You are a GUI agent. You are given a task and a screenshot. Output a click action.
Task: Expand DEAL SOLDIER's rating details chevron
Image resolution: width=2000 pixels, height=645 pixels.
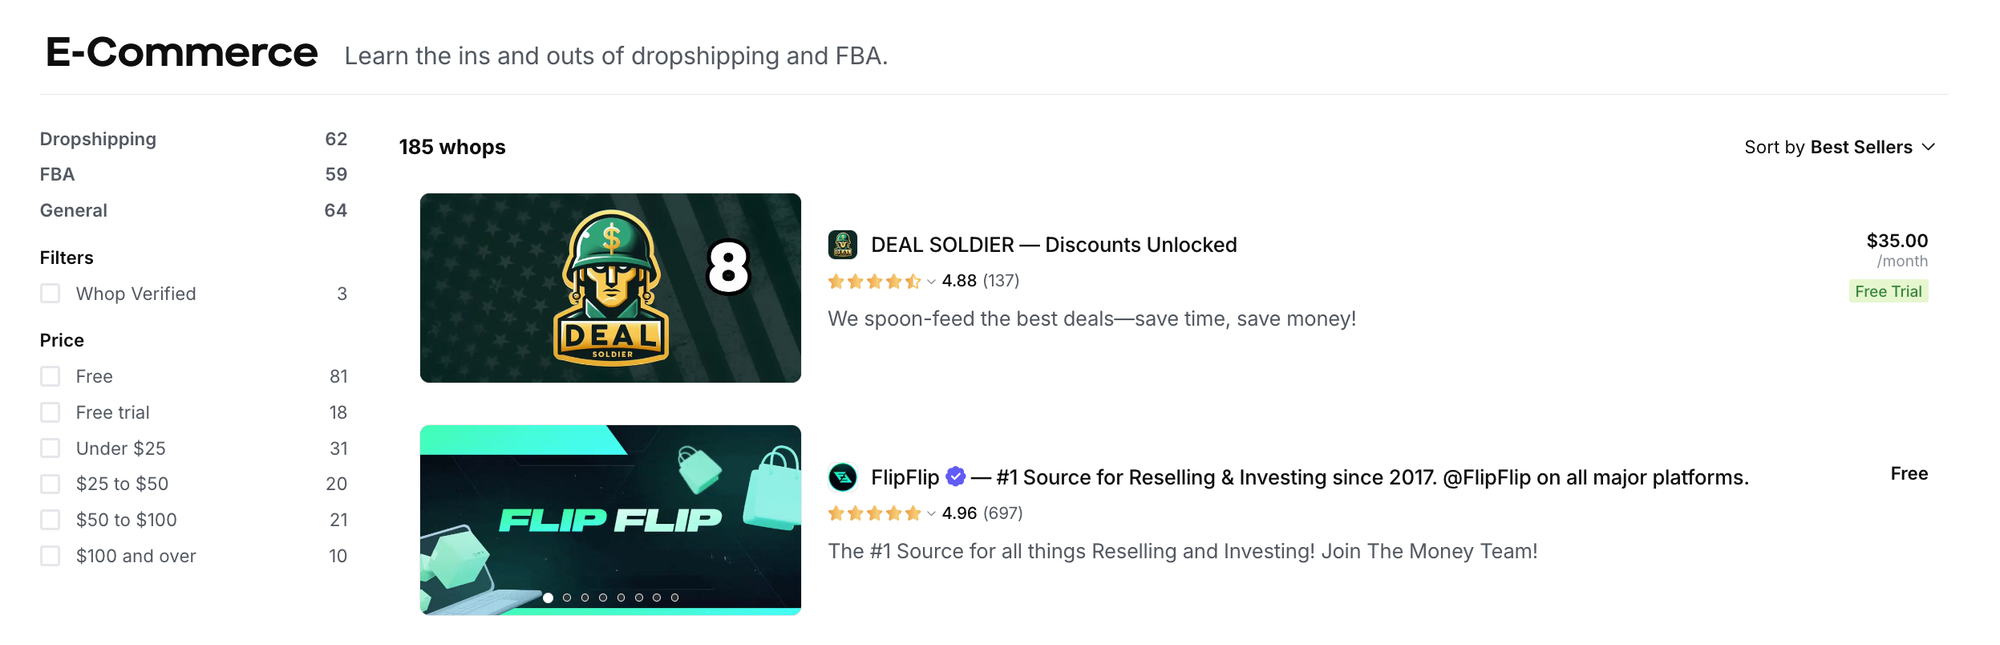pyautogui.click(x=929, y=282)
